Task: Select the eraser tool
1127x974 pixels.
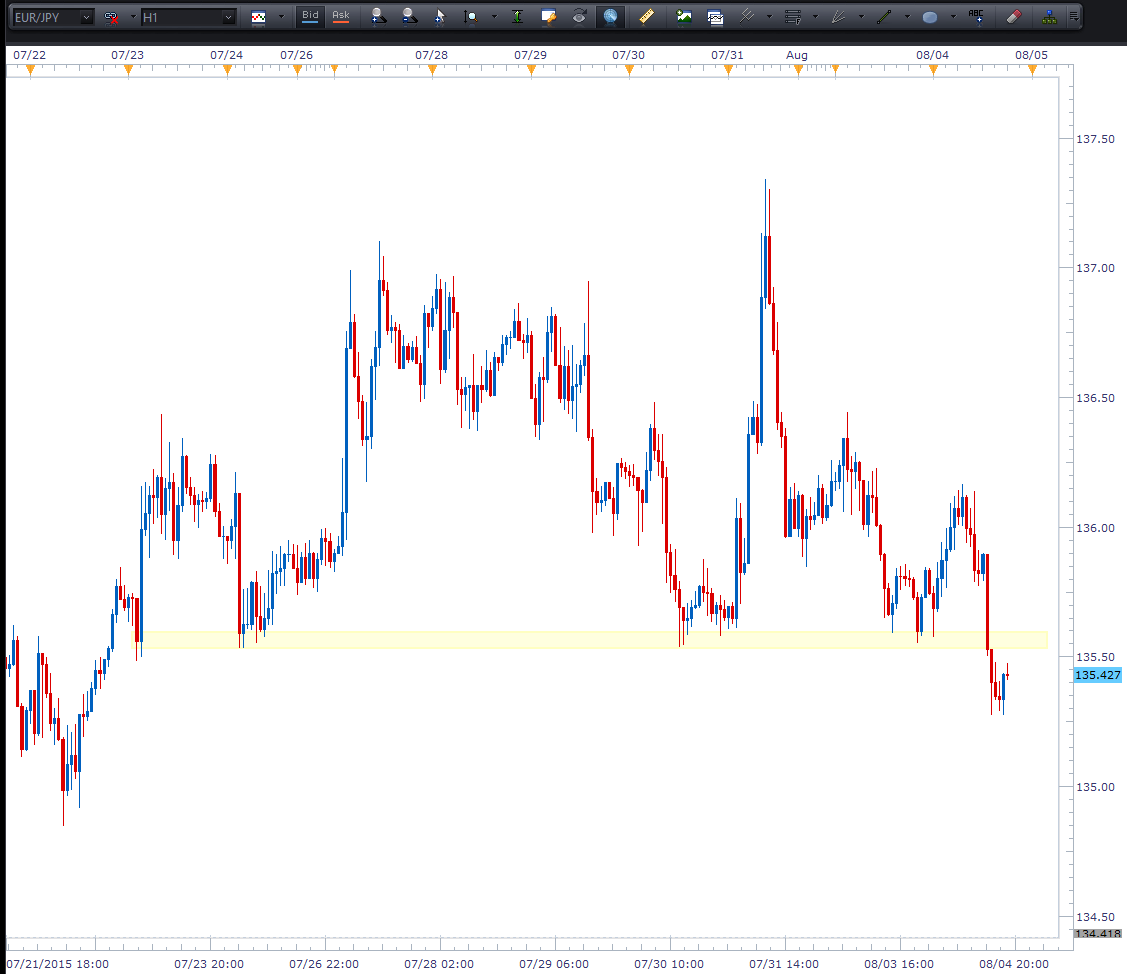Action: [x=1014, y=17]
